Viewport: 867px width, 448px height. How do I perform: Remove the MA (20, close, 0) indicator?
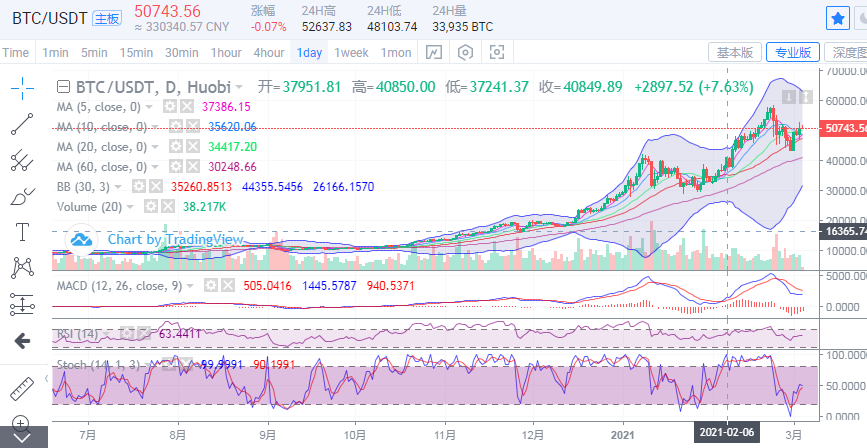[192, 147]
